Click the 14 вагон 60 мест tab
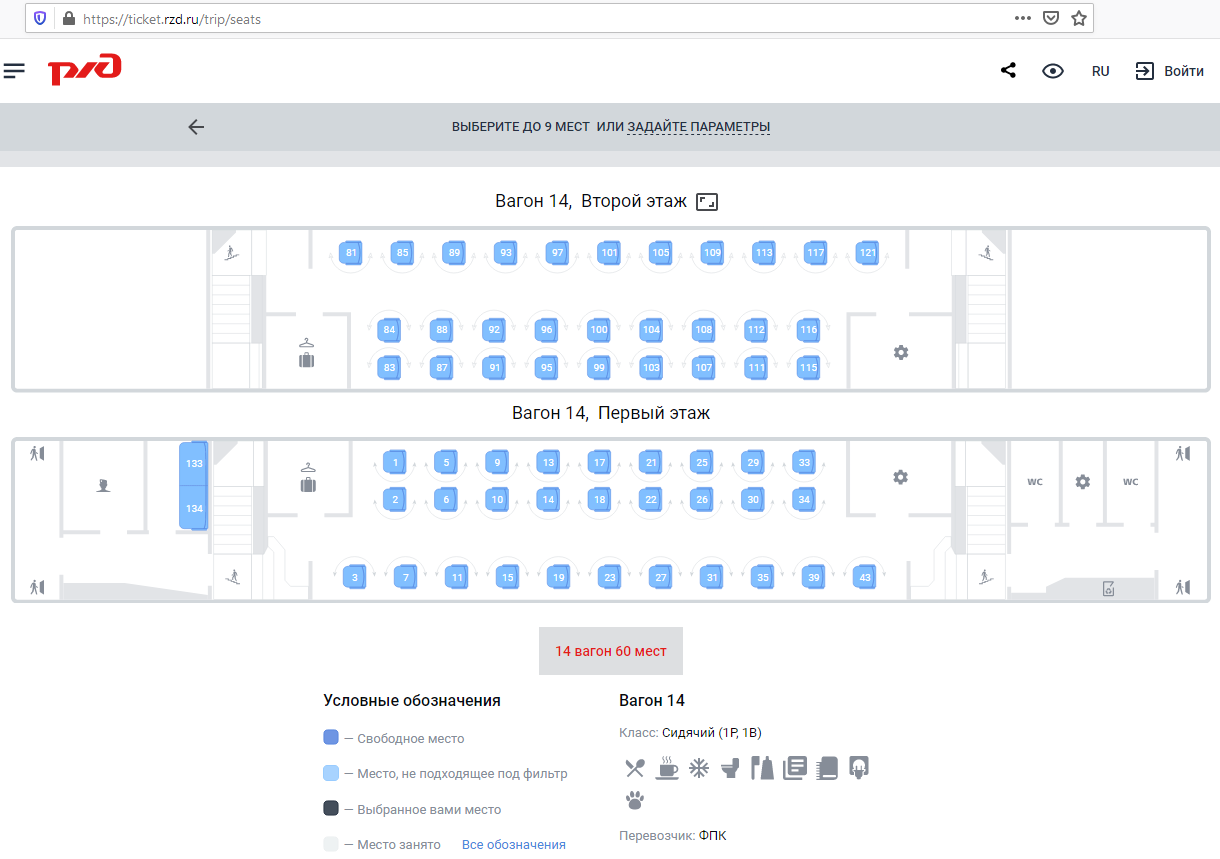The width and height of the screenshot is (1220, 859). point(610,651)
